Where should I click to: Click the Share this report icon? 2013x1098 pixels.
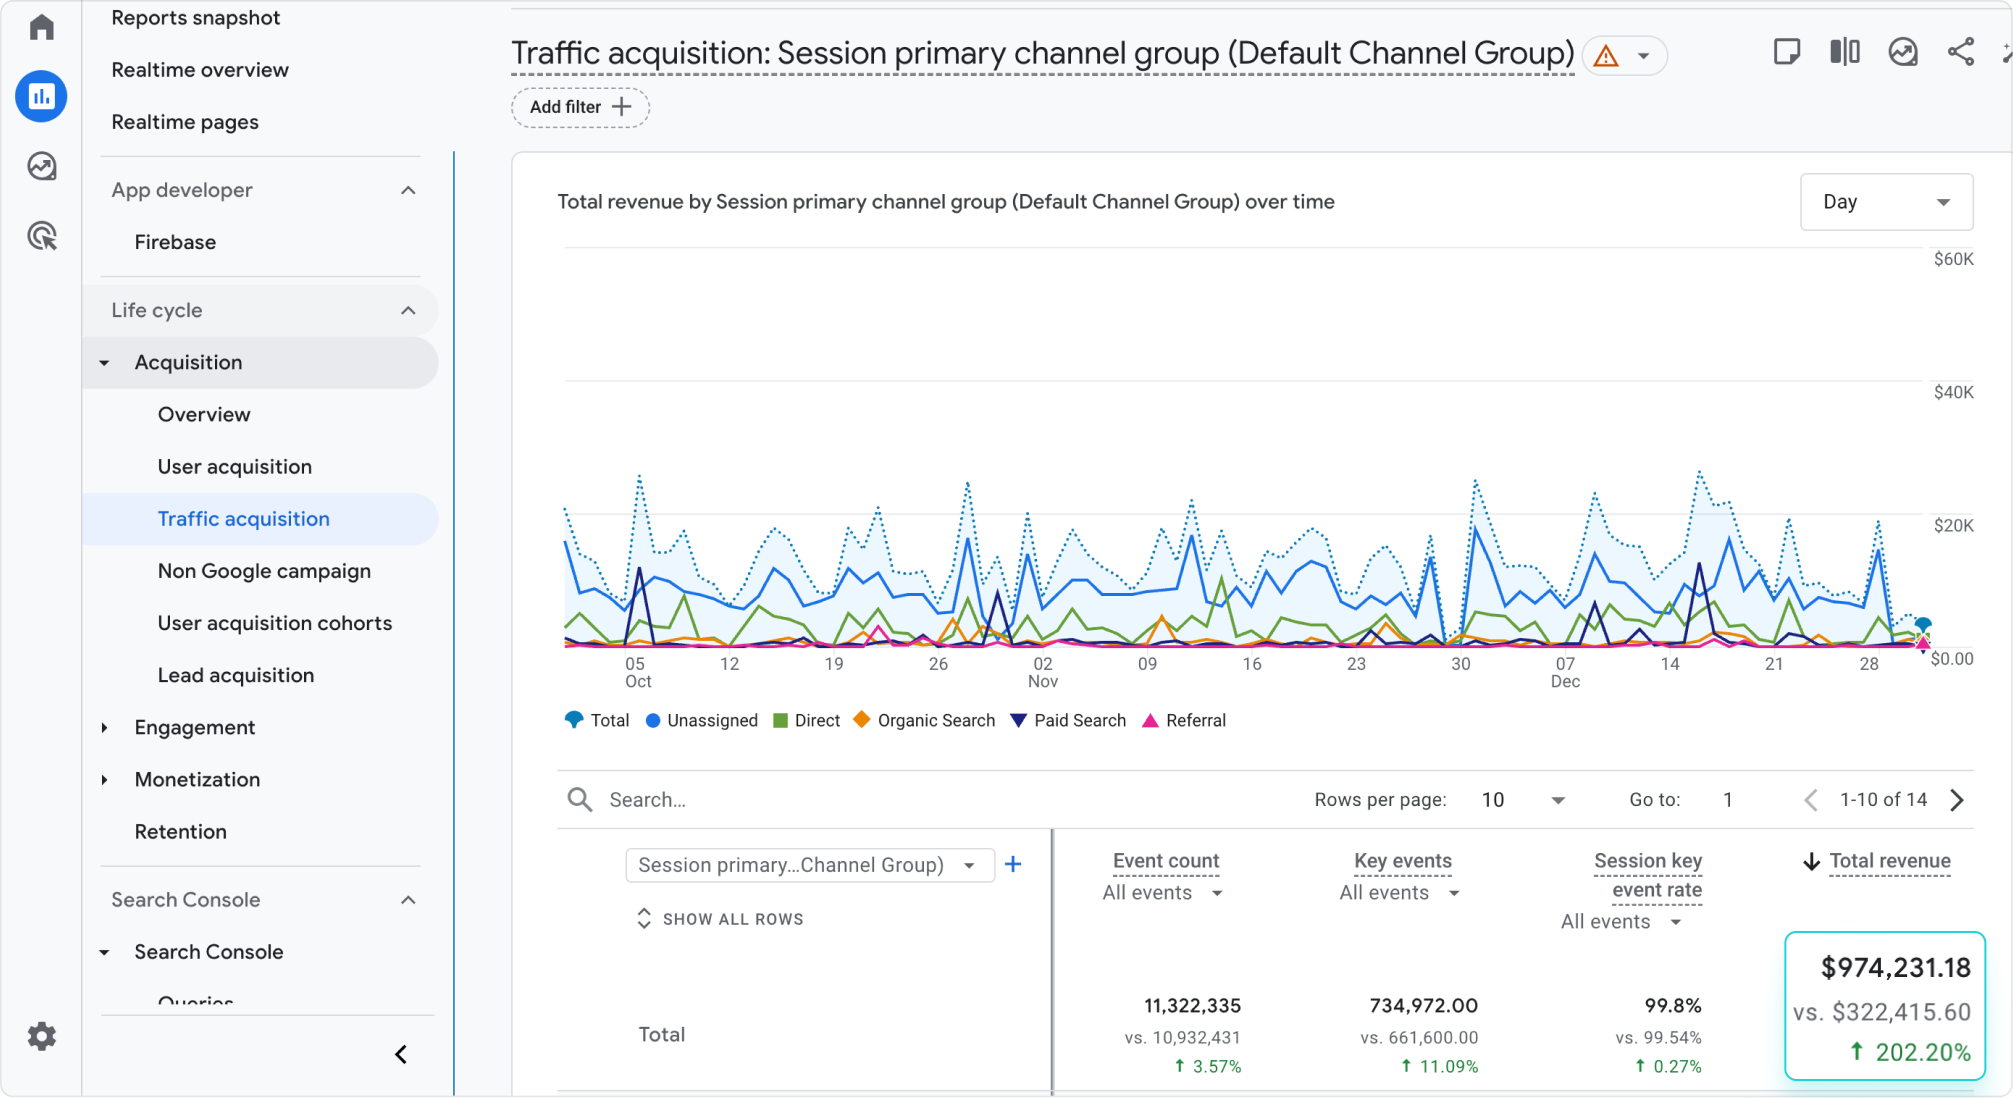(x=1960, y=52)
